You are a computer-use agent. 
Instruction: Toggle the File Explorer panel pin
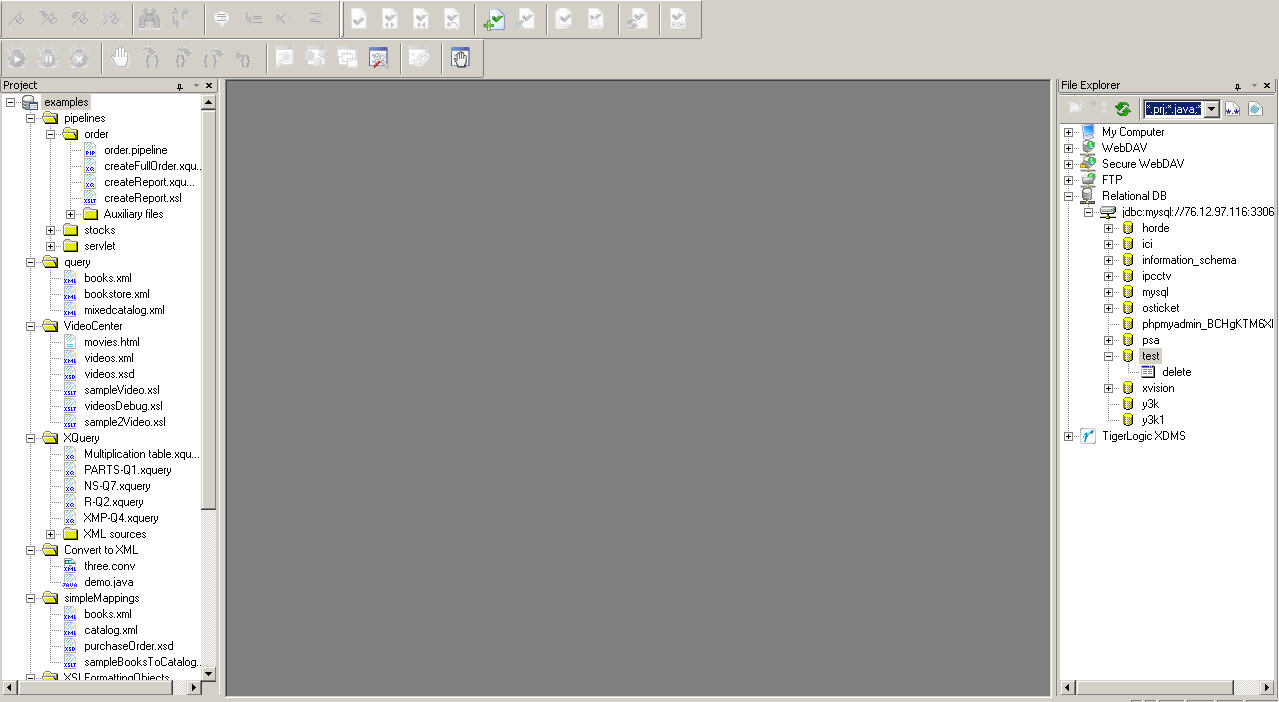[1238, 86]
